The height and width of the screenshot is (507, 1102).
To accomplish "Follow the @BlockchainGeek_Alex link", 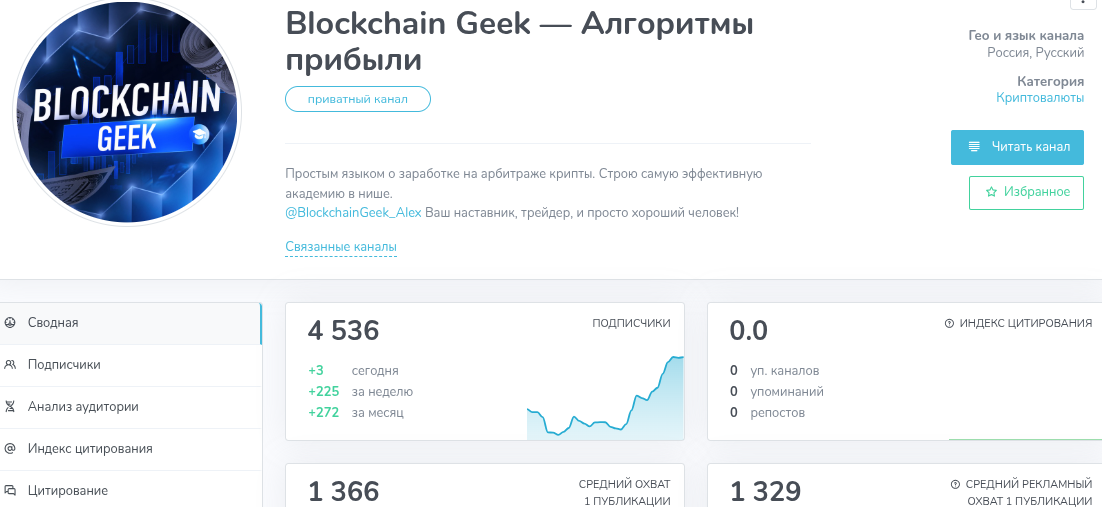I will [x=353, y=213].
